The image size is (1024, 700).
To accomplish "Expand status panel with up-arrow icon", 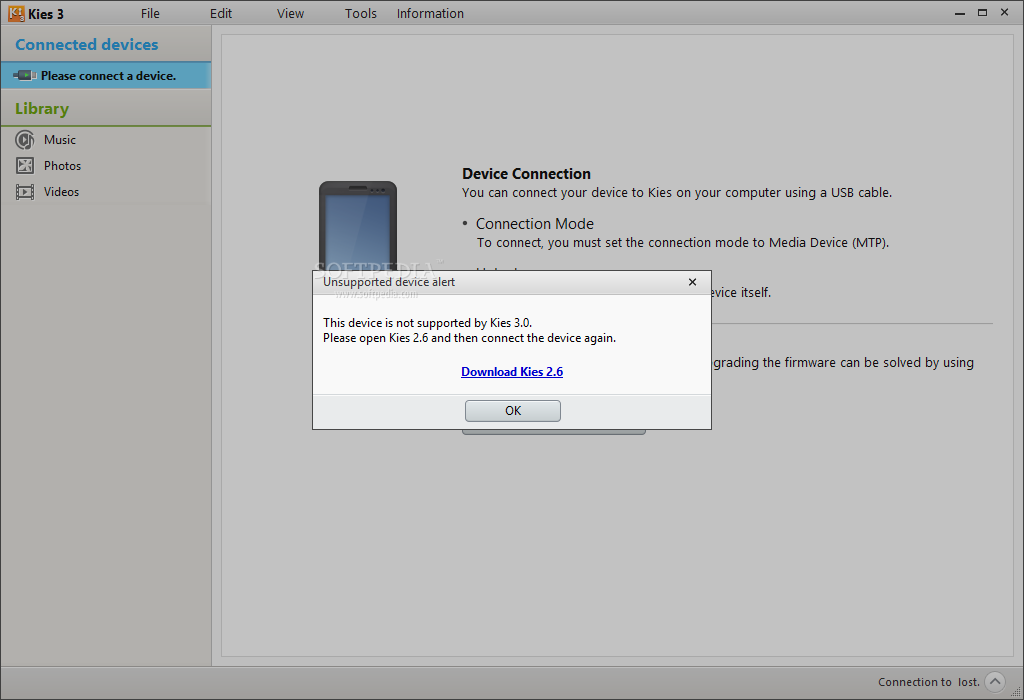I will 995,682.
